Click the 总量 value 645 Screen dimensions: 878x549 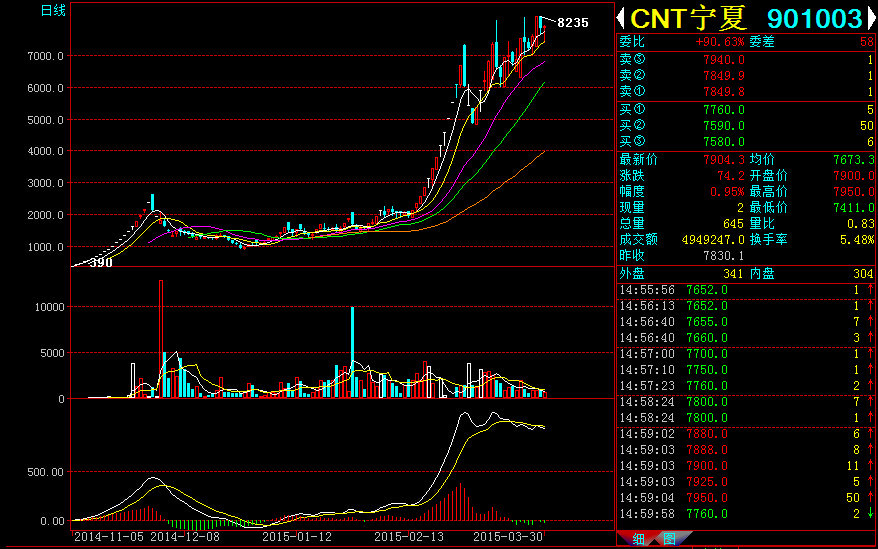pos(734,224)
